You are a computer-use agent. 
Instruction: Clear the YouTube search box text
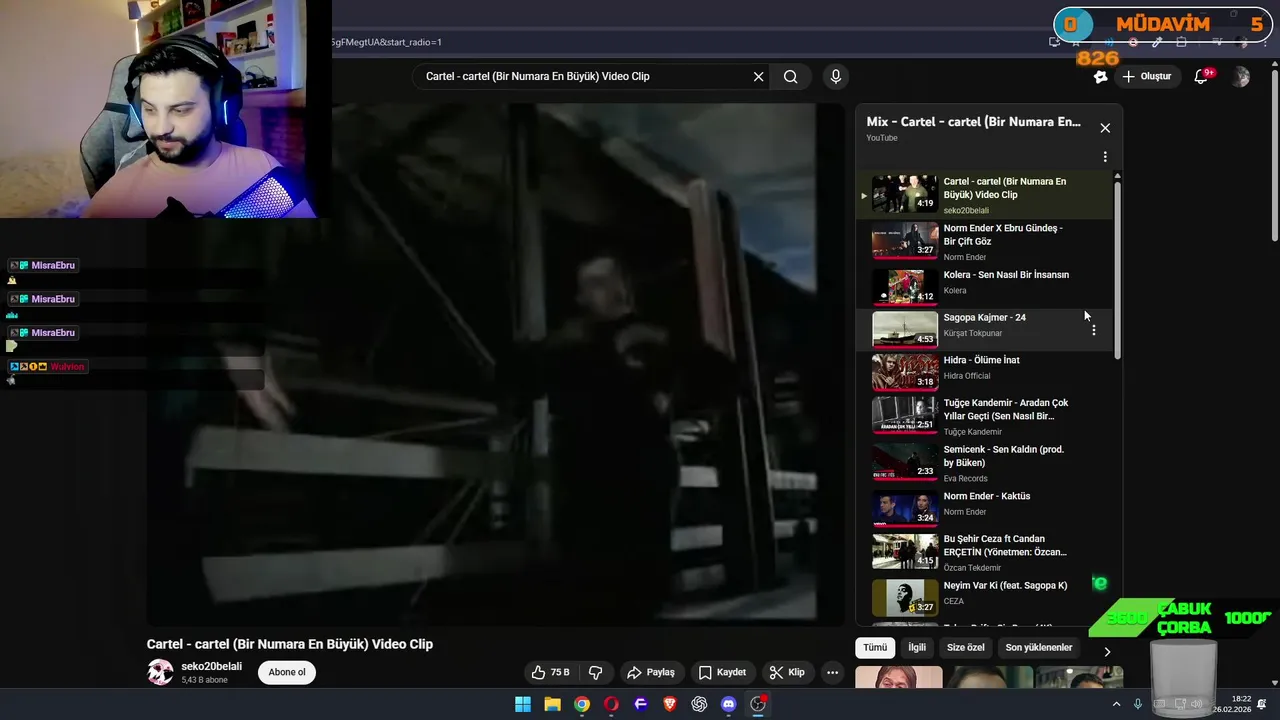click(758, 77)
